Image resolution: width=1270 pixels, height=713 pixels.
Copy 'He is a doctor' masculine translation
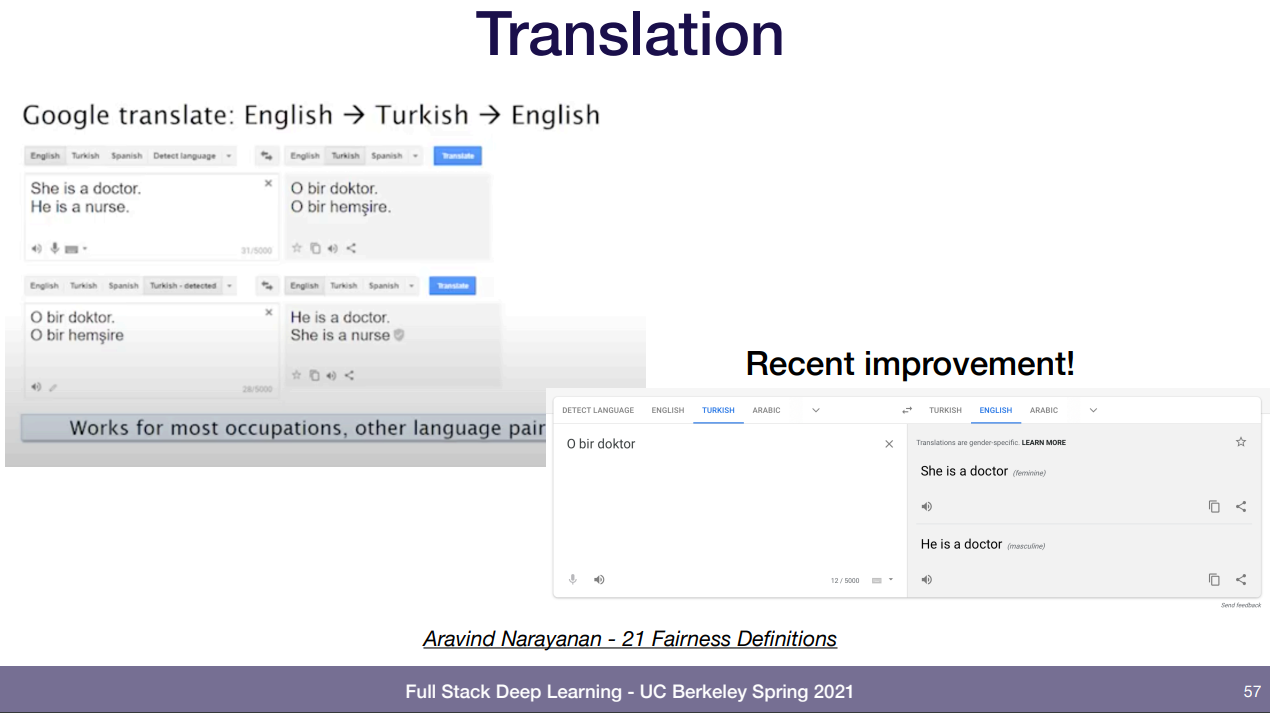click(1214, 579)
